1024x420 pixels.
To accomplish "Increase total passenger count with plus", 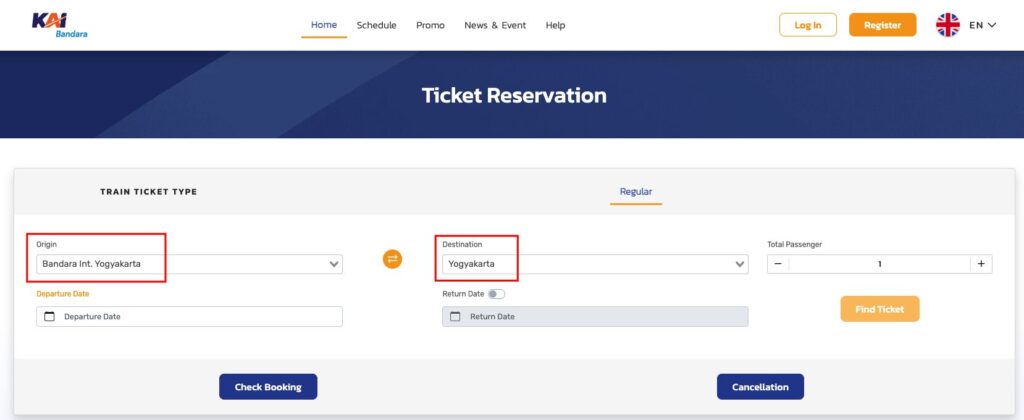I will click(x=981, y=264).
